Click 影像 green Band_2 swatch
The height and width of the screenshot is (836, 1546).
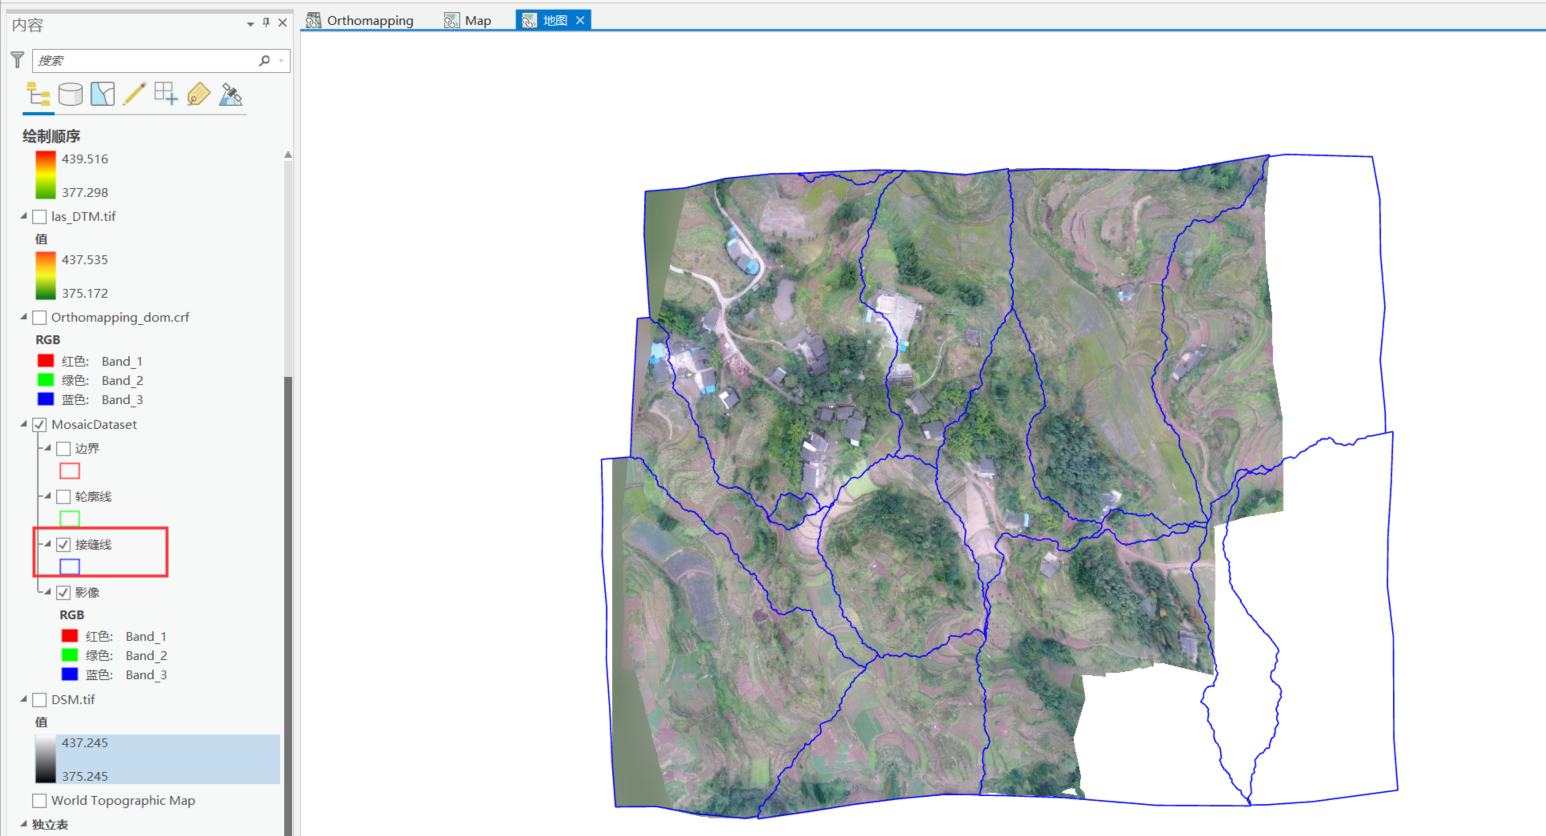coord(70,655)
